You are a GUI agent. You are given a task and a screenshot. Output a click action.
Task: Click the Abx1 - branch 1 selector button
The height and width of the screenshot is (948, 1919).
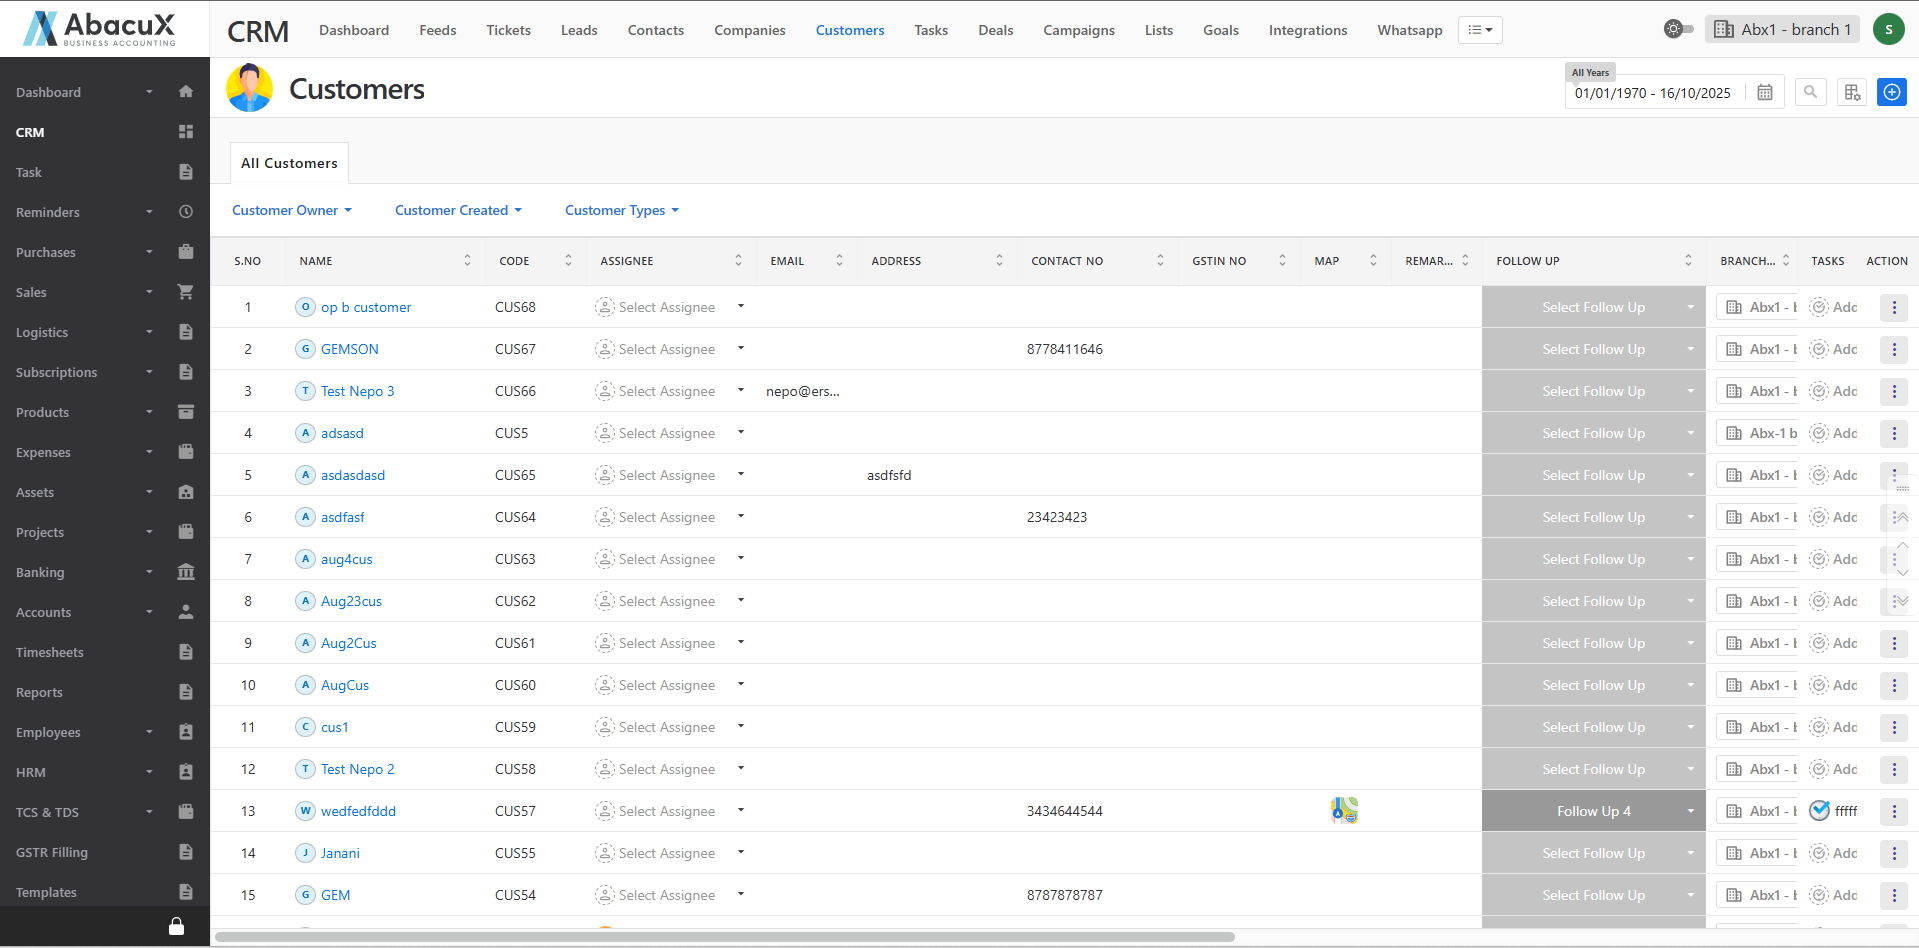pyautogui.click(x=1782, y=29)
